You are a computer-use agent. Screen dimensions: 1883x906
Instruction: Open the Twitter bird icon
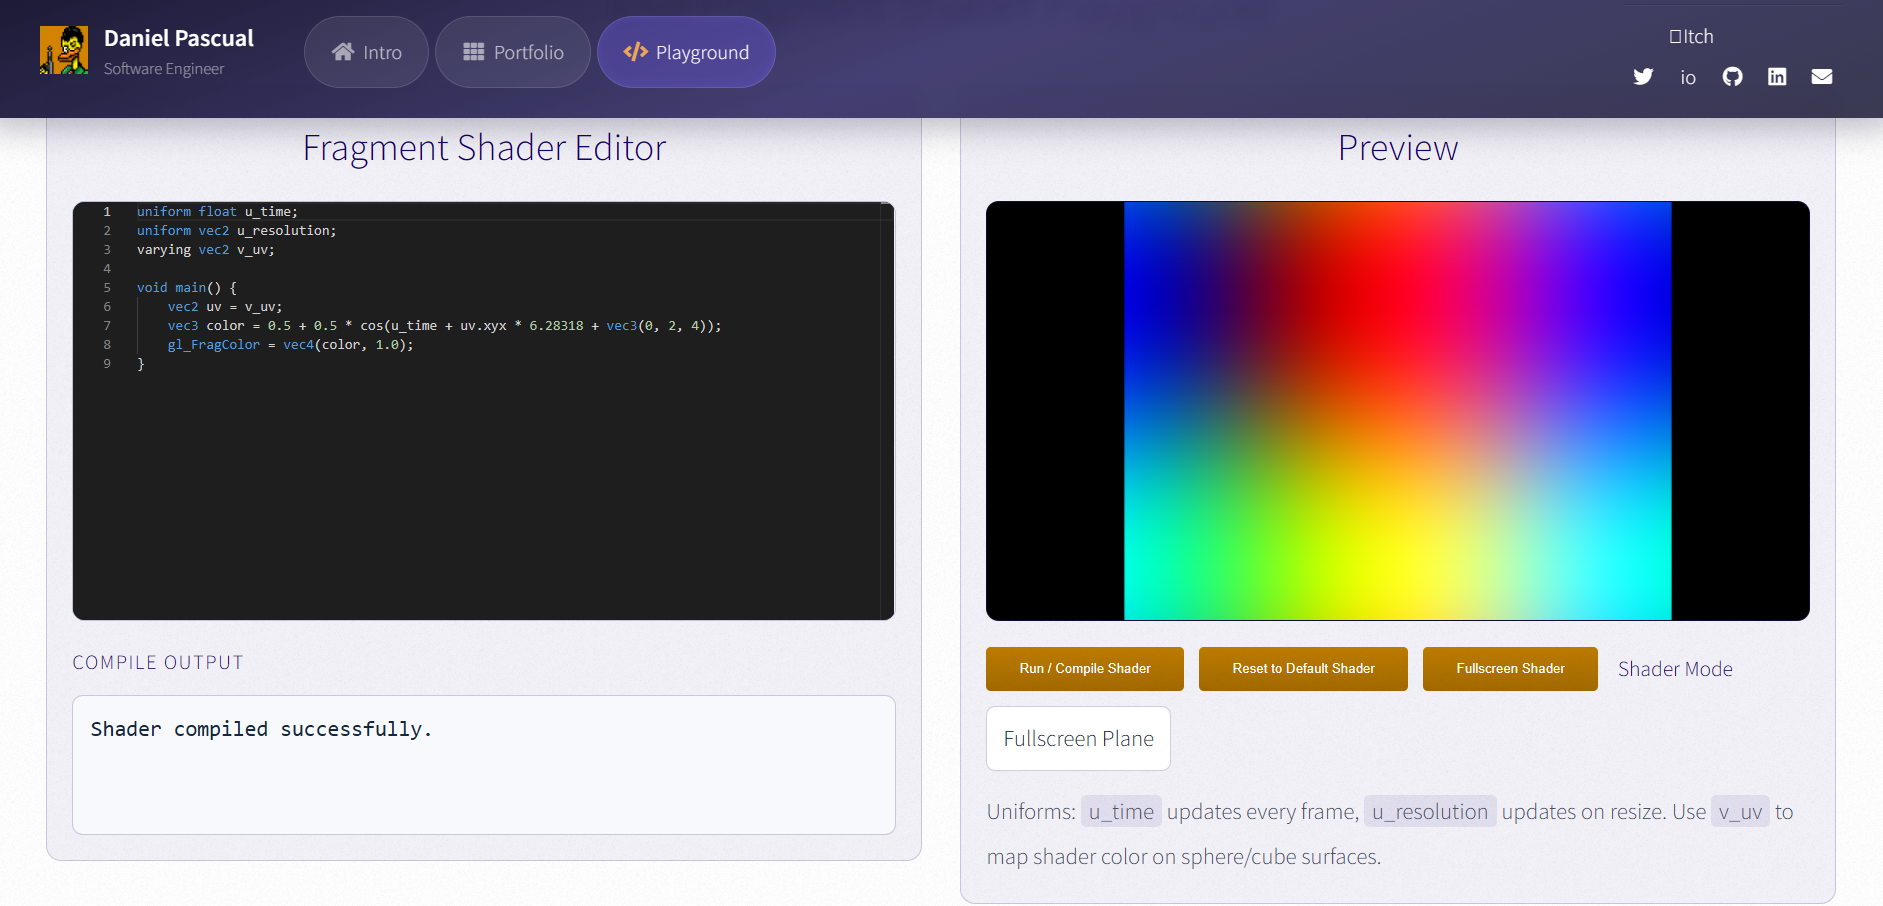click(x=1643, y=76)
